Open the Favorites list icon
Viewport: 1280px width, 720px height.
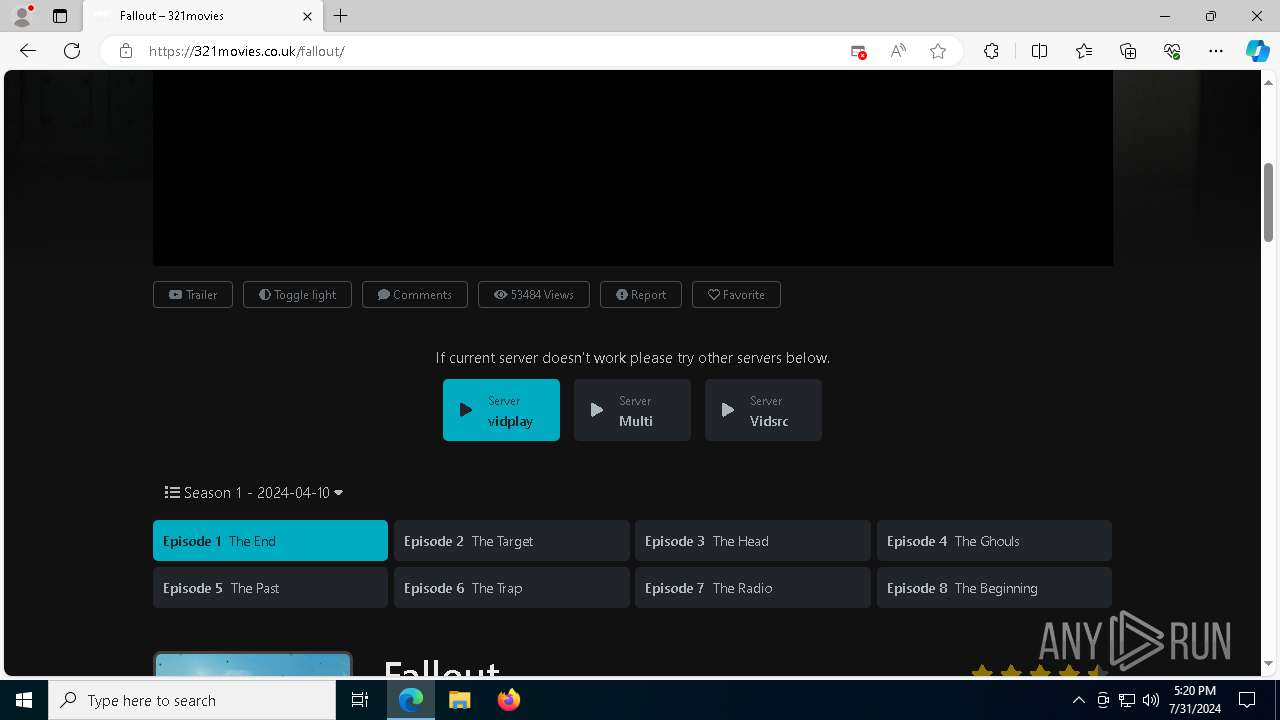pos(1084,51)
